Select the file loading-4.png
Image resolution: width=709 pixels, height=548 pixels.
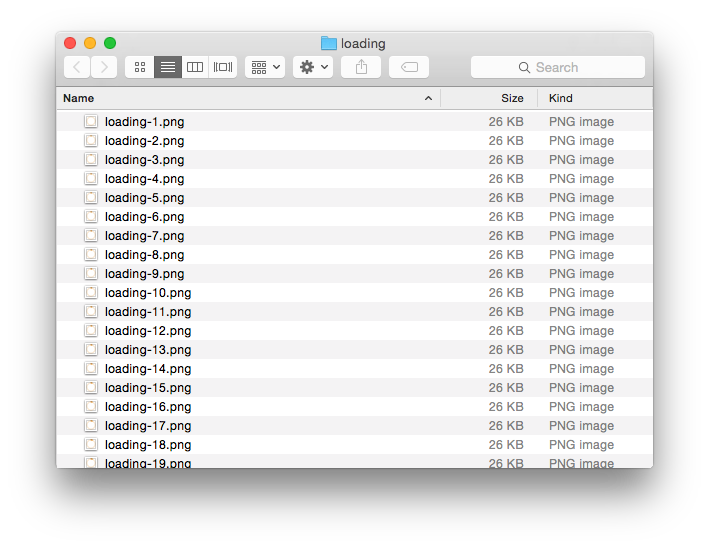click(354, 179)
